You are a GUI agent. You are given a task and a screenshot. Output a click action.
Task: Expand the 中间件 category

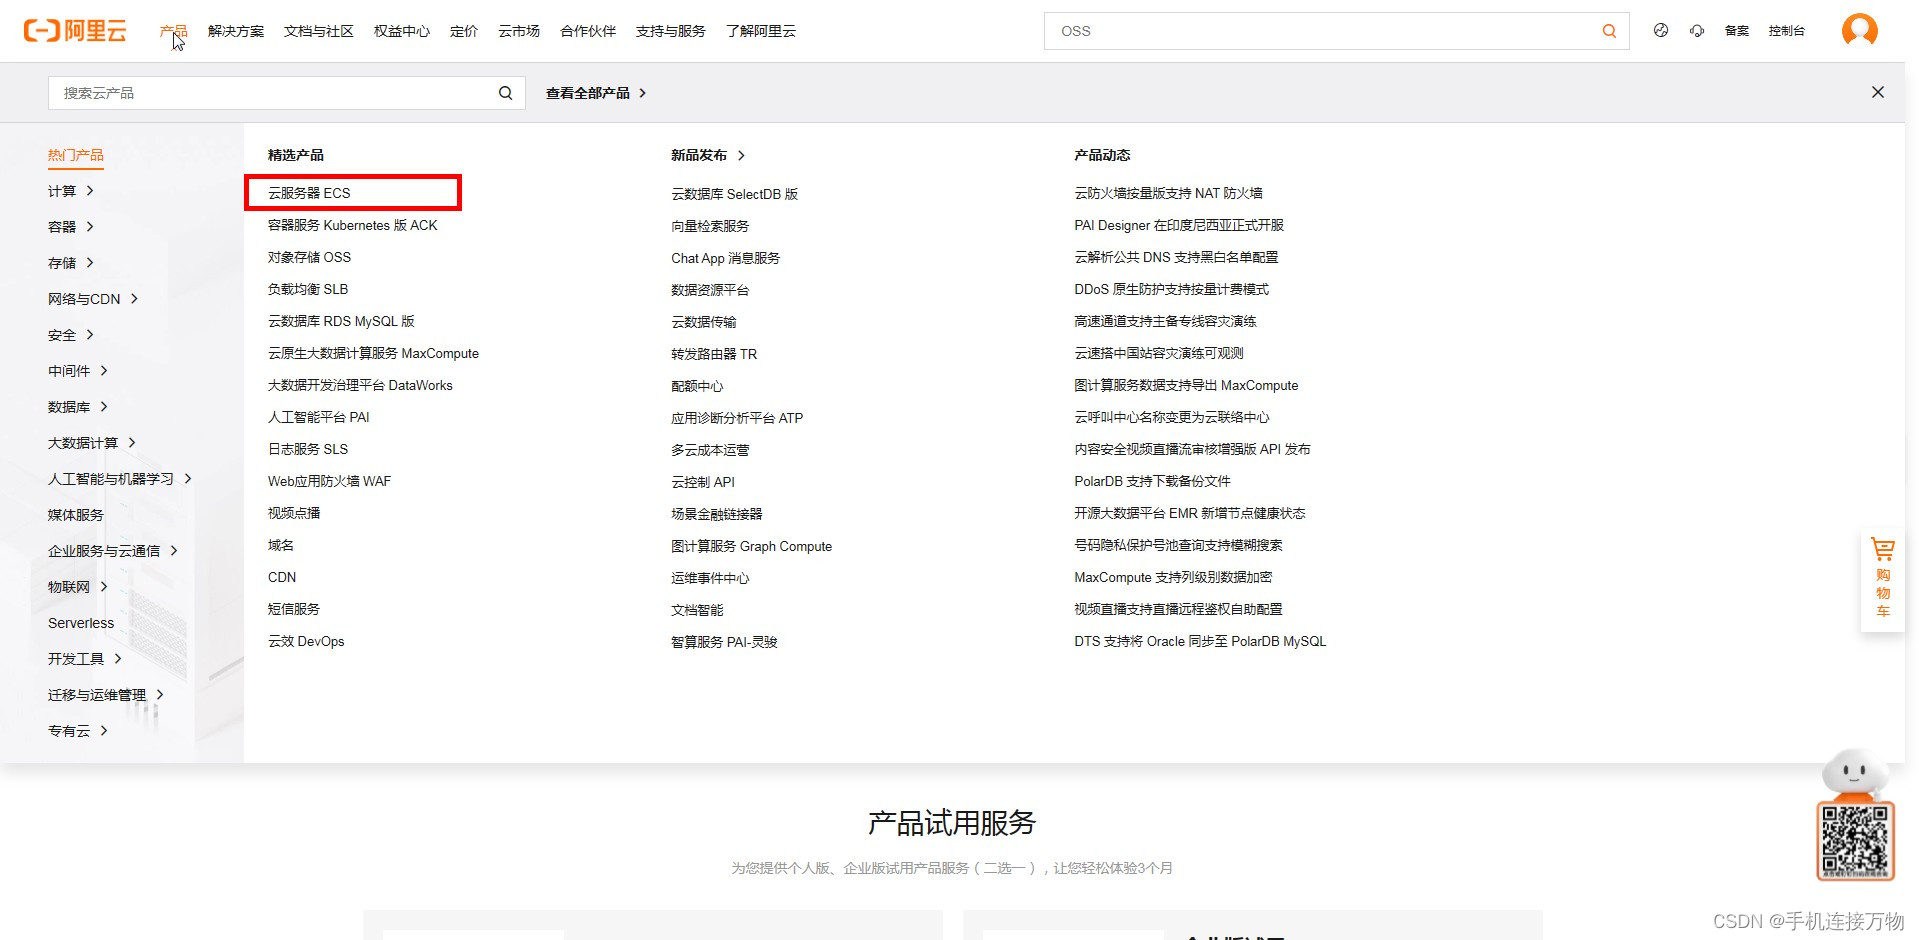click(77, 371)
